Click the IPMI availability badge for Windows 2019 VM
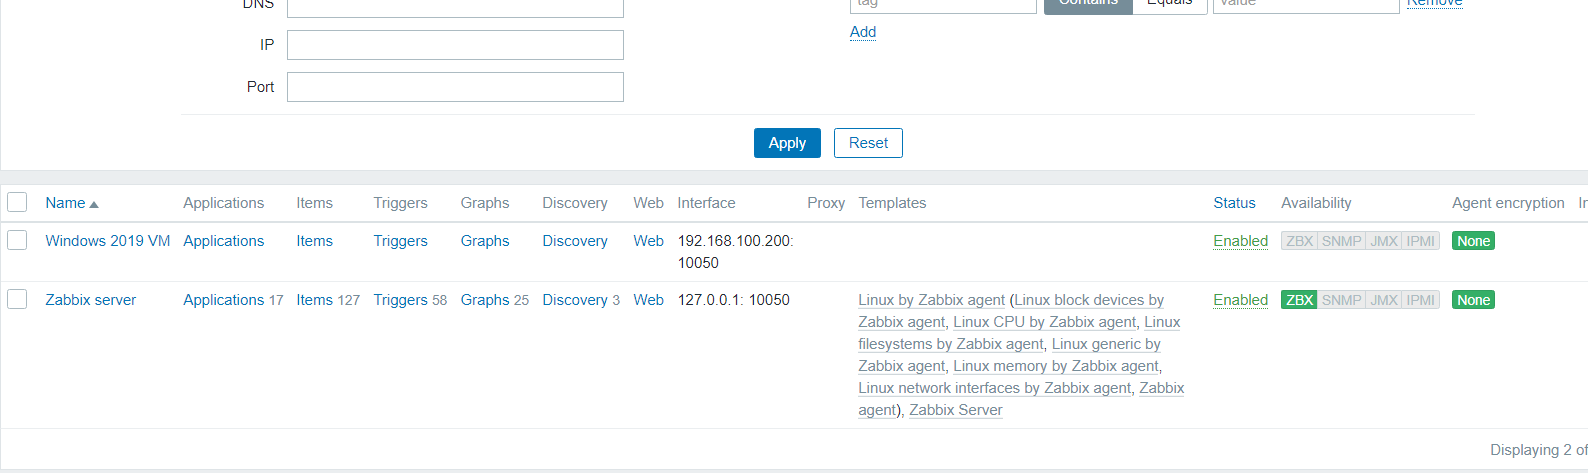This screenshot has height=473, width=1588. click(1421, 241)
